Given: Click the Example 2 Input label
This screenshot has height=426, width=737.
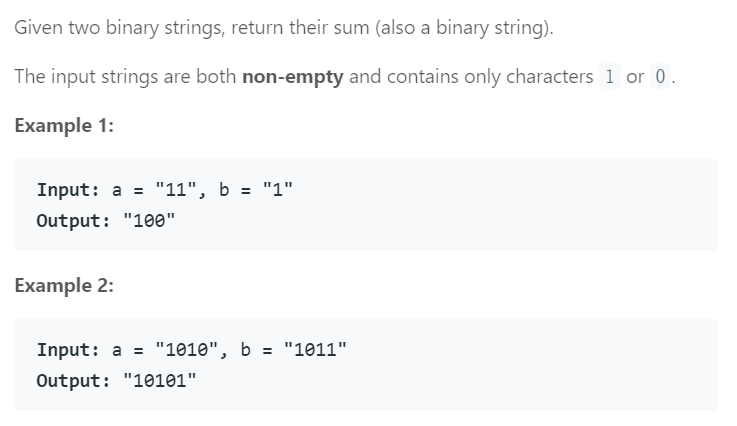Looking at the screenshot, I should click(x=69, y=350).
